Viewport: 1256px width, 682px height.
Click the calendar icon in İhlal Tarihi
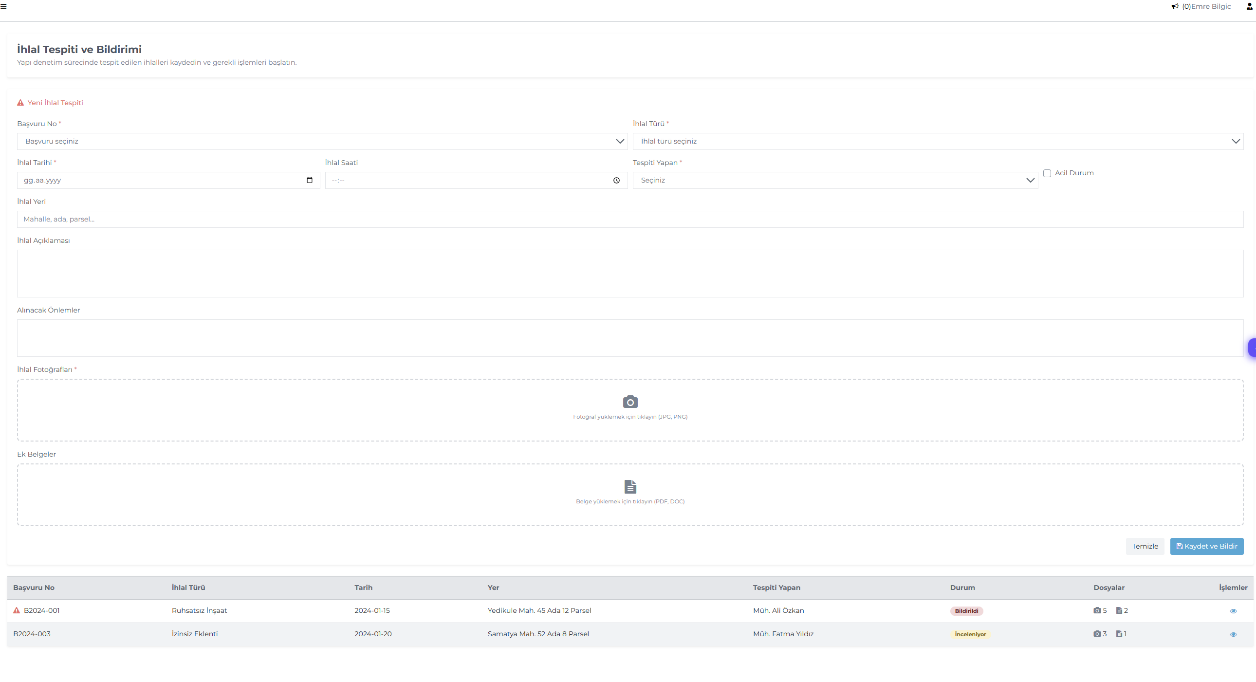[309, 180]
